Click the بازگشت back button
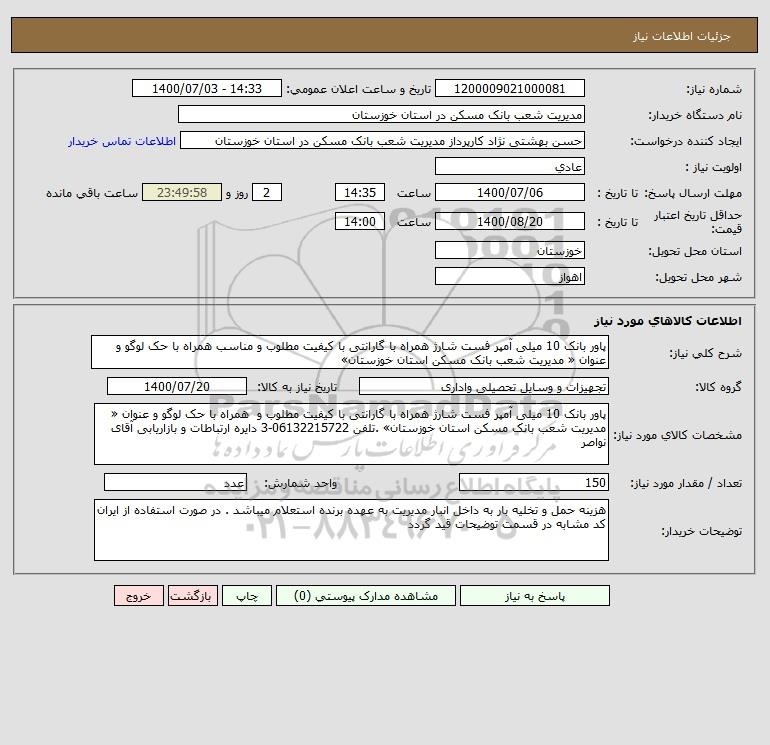Viewport: 770px width, 745px height. click(x=192, y=596)
